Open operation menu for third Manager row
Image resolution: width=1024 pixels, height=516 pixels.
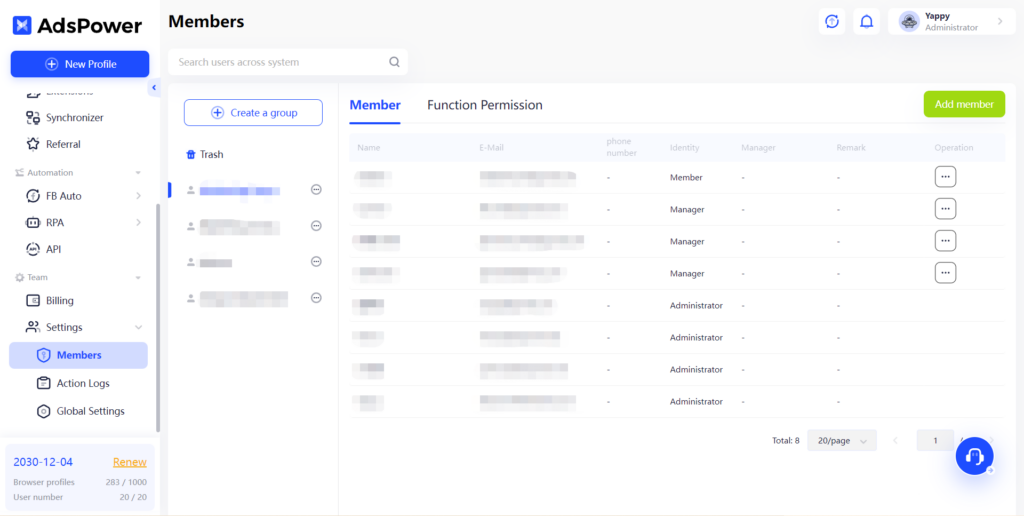(945, 272)
